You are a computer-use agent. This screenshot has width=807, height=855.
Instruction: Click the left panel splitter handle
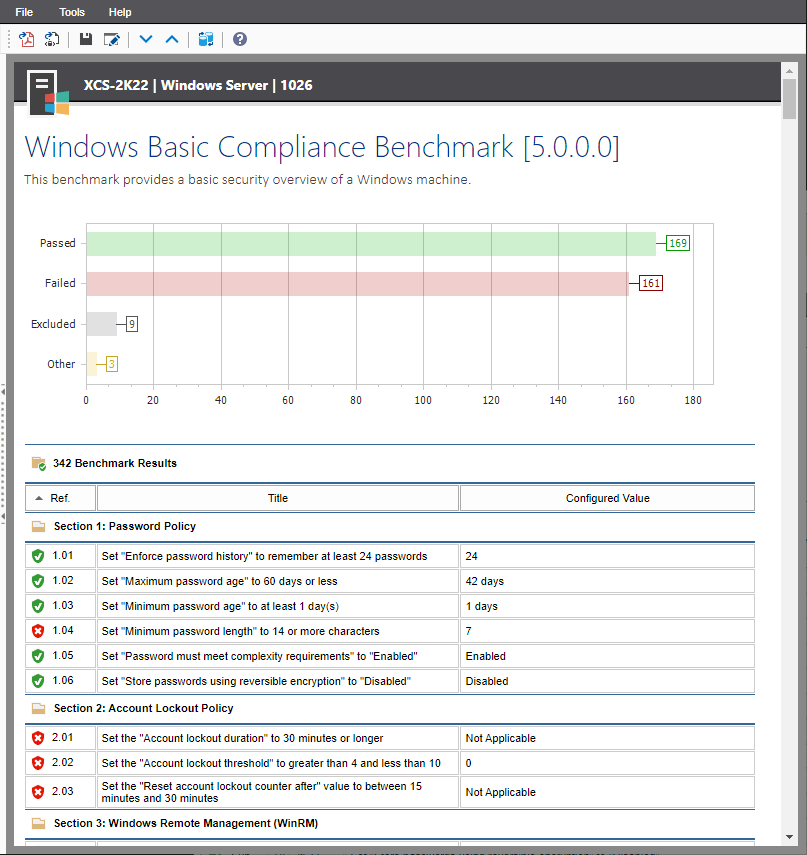[x=3, y=453]
